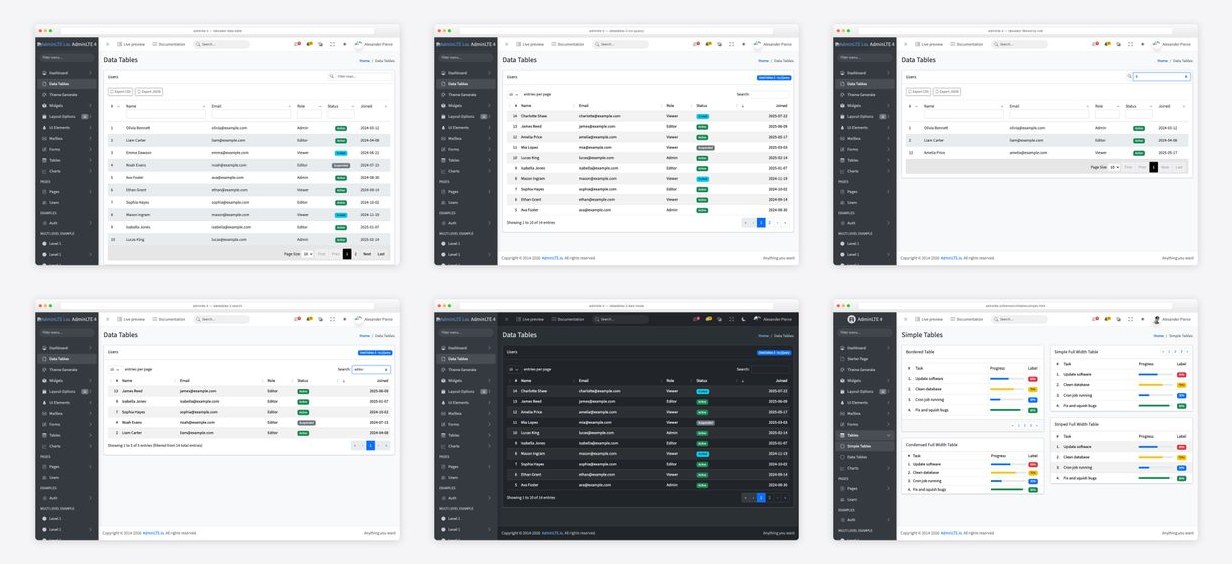Click the fullscreen icon in the Simple Tables window
The image size is (1232, 564).
coord(1131,319)
